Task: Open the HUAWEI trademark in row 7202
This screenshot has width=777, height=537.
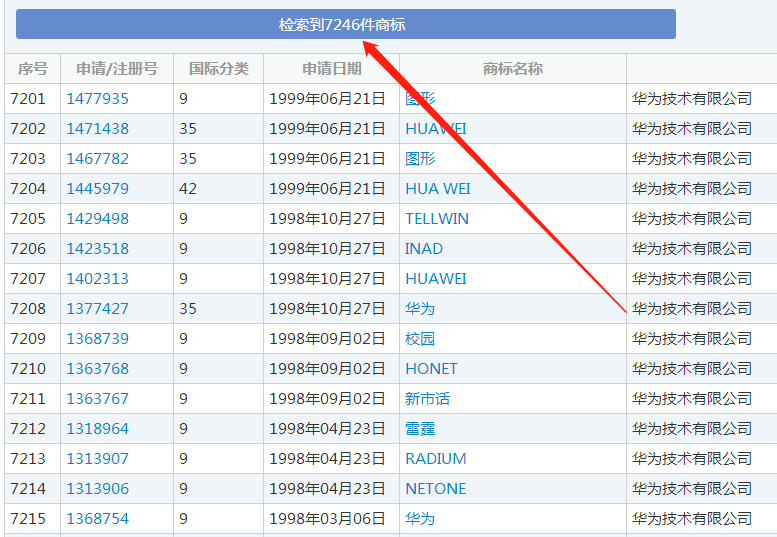Action: [436, 129]
